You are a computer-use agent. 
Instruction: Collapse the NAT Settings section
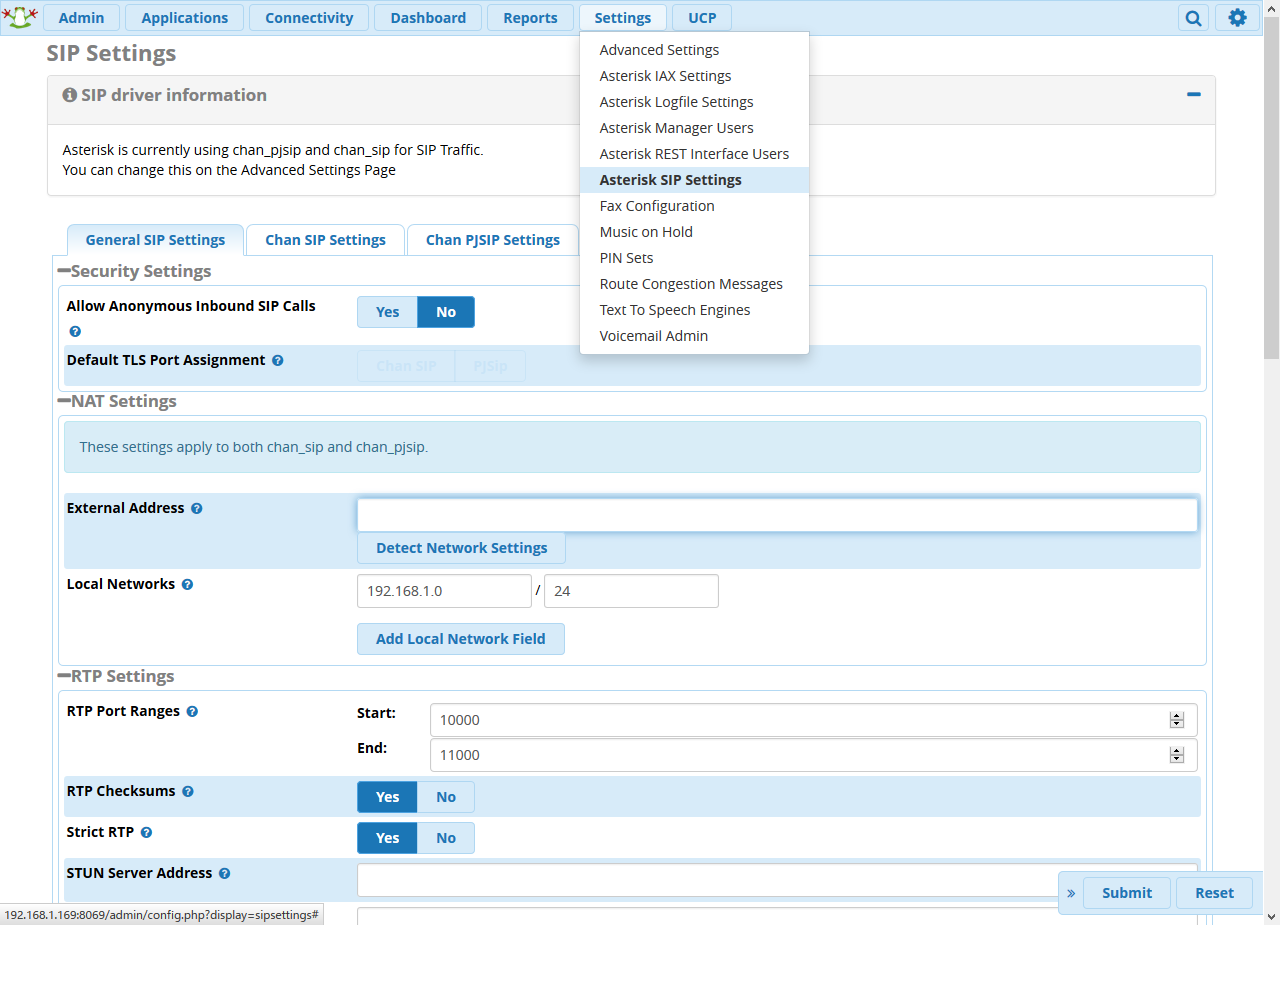click(64, 401)
